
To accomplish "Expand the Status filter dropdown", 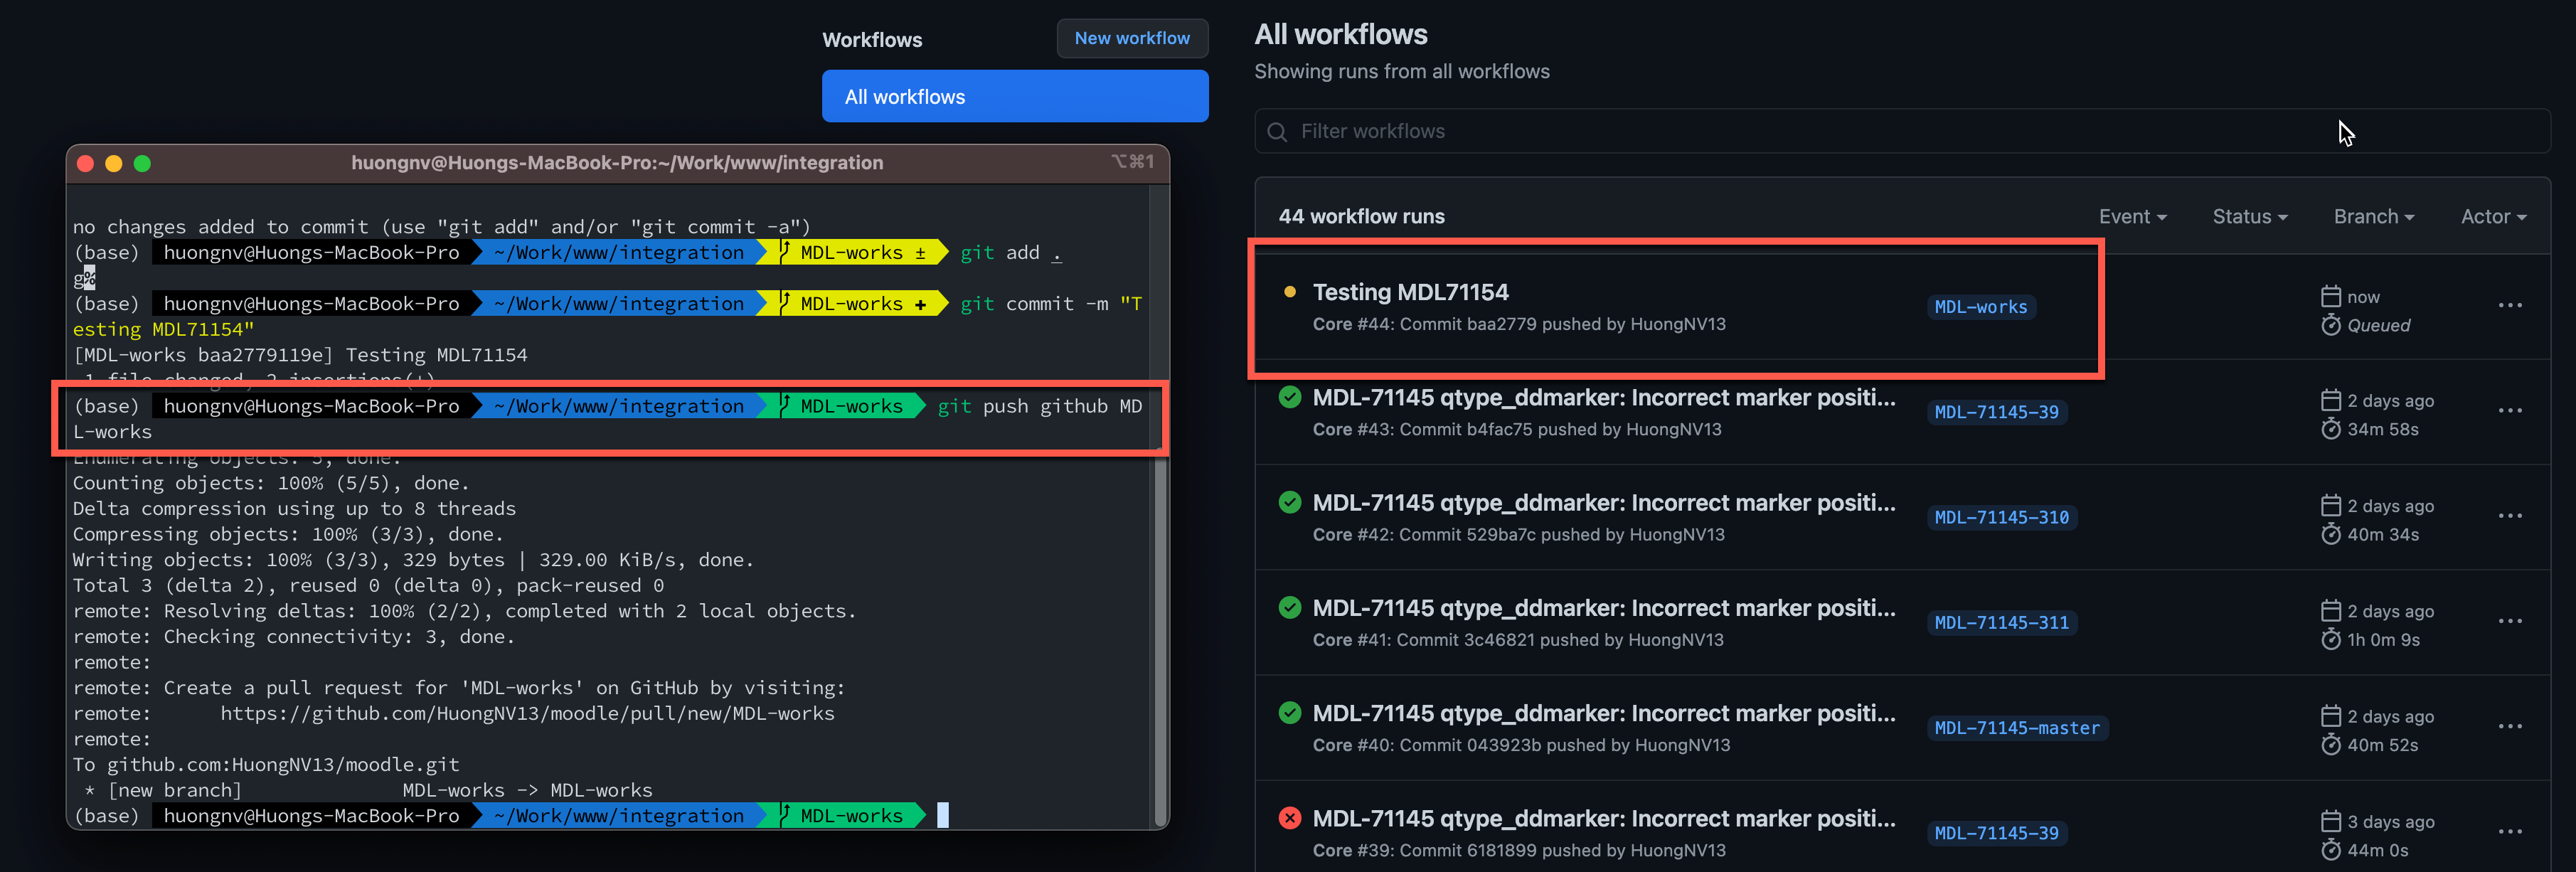I will coord(2249,216).
